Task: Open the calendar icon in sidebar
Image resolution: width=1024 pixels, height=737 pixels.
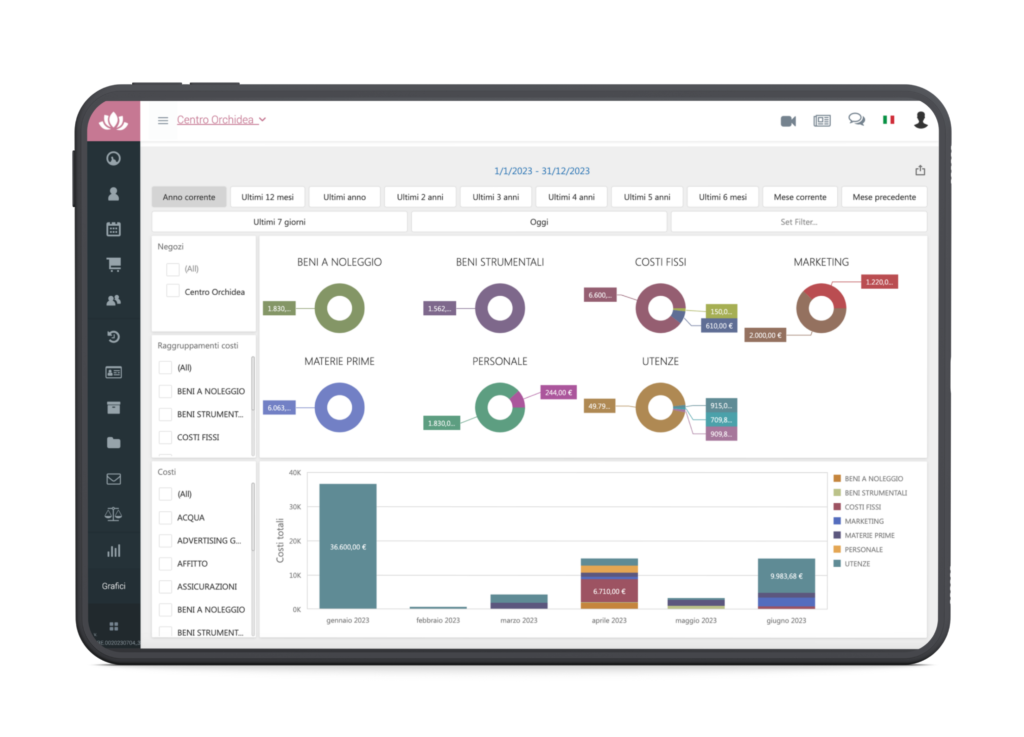Action: pyautogui.click(x=114, y=229)
